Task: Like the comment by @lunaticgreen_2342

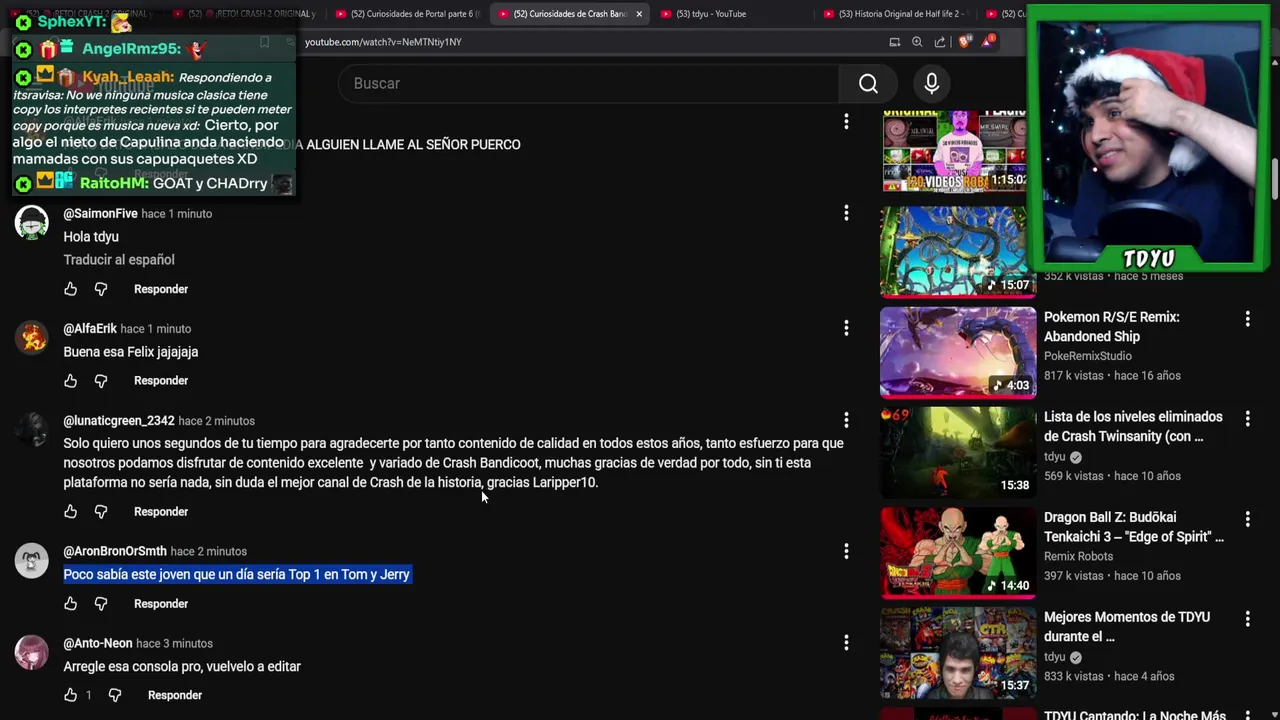Action: pyautogui.click(x=70, y=512)
